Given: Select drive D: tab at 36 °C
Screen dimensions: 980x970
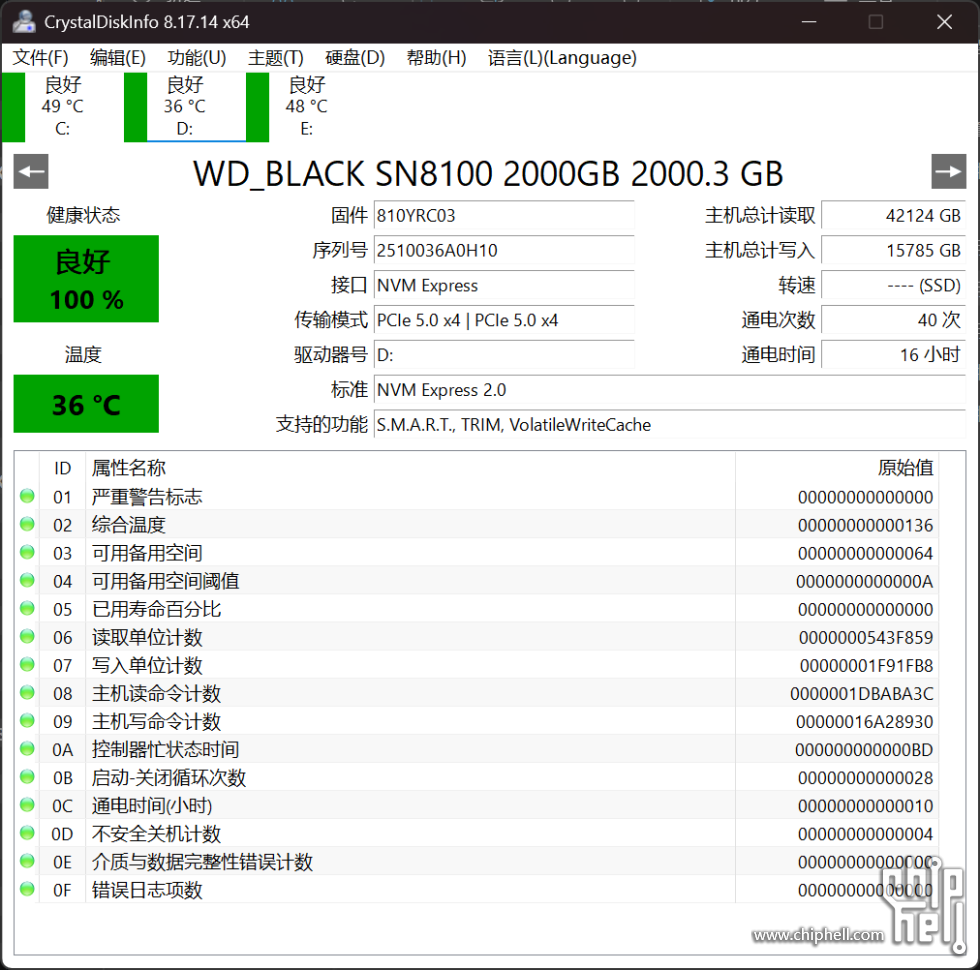Looking at the screenshot, I should [184, 107].
